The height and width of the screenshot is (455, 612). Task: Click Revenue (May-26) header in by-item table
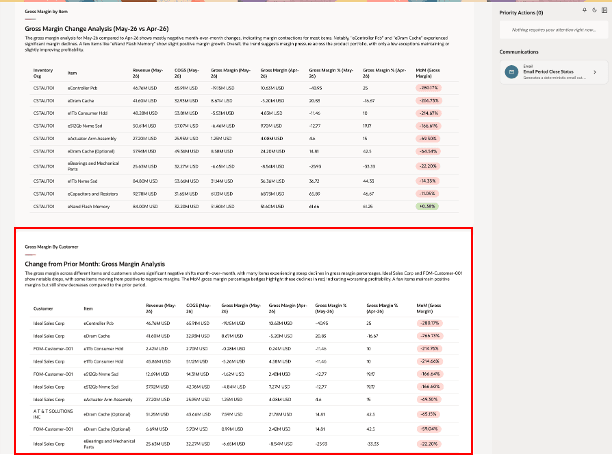148,73
